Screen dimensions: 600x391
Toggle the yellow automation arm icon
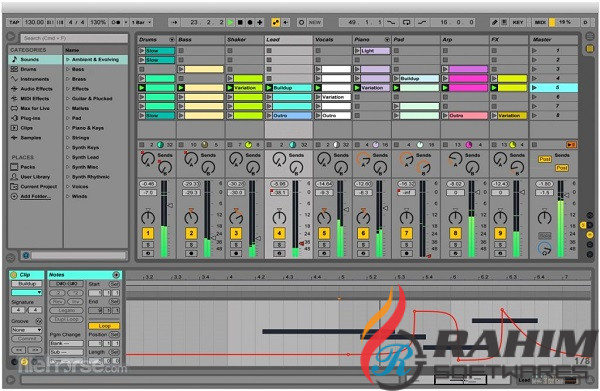pos(276,23)
